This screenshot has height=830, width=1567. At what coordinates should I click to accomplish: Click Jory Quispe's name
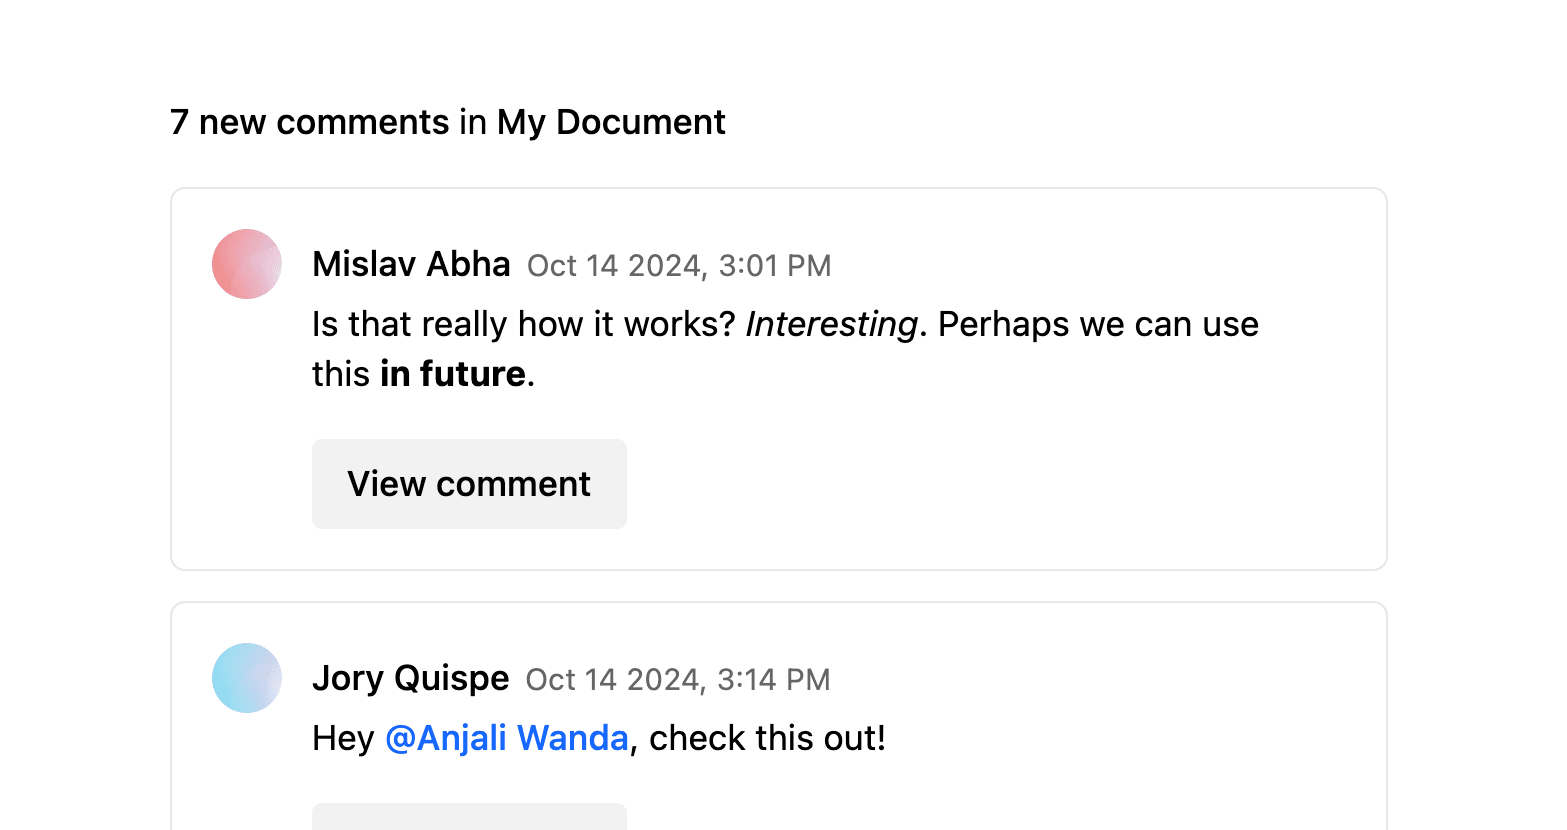point(411,677)
